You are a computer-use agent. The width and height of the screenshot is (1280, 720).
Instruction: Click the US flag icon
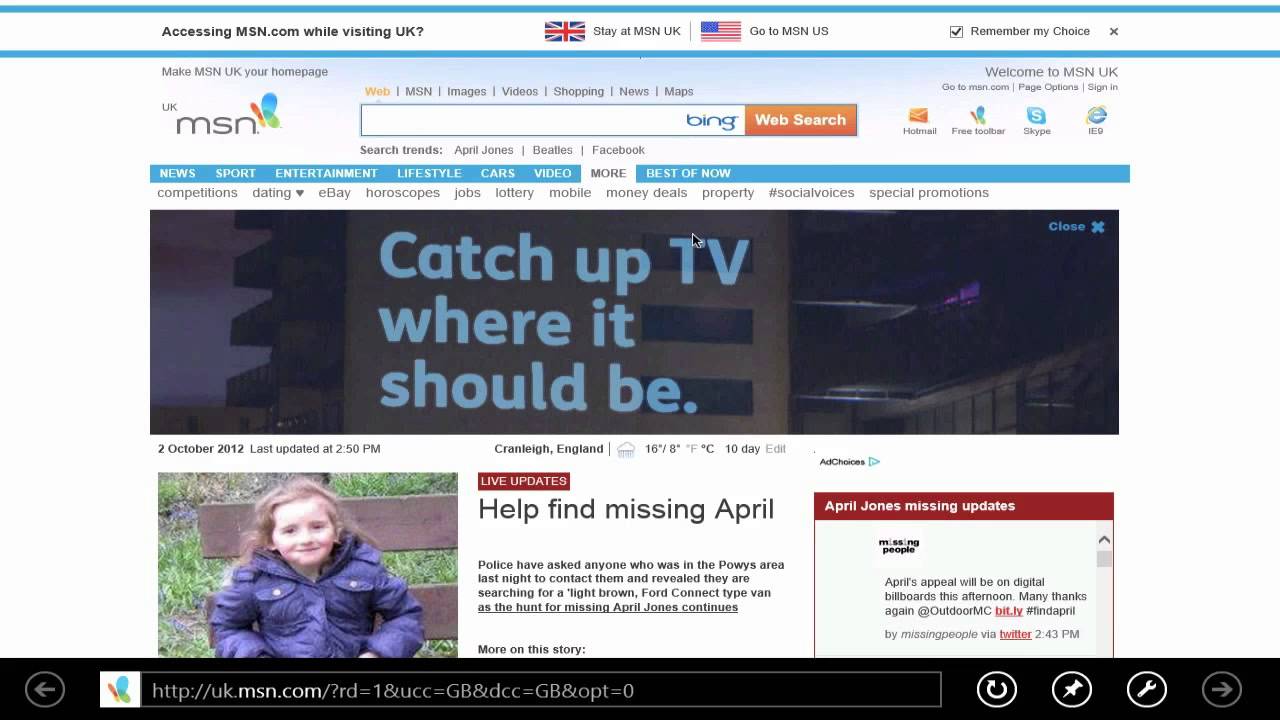(721, 31)
